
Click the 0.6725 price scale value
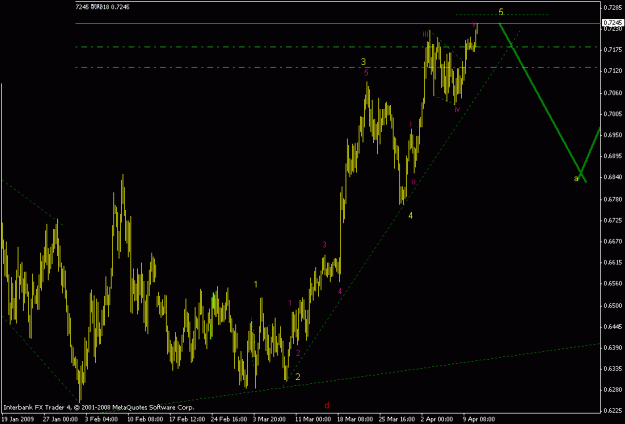tap(613, 220)
